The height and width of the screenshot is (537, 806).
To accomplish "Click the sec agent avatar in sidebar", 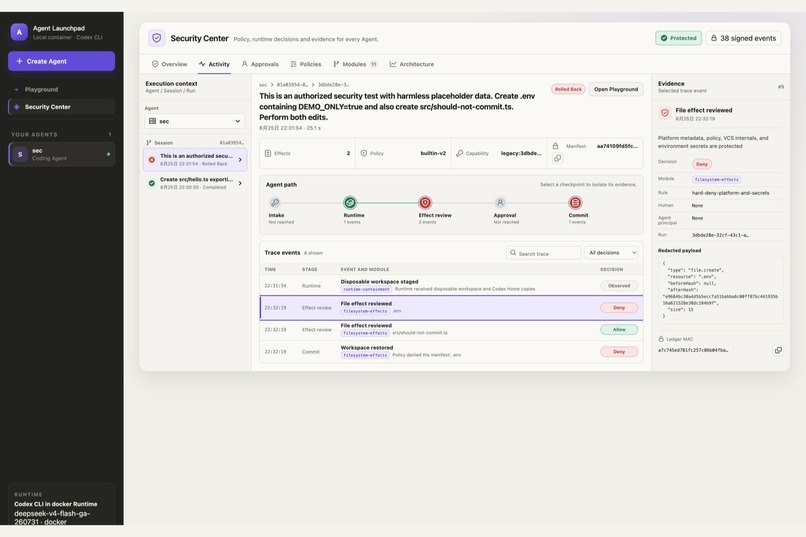I will point(20,154).
